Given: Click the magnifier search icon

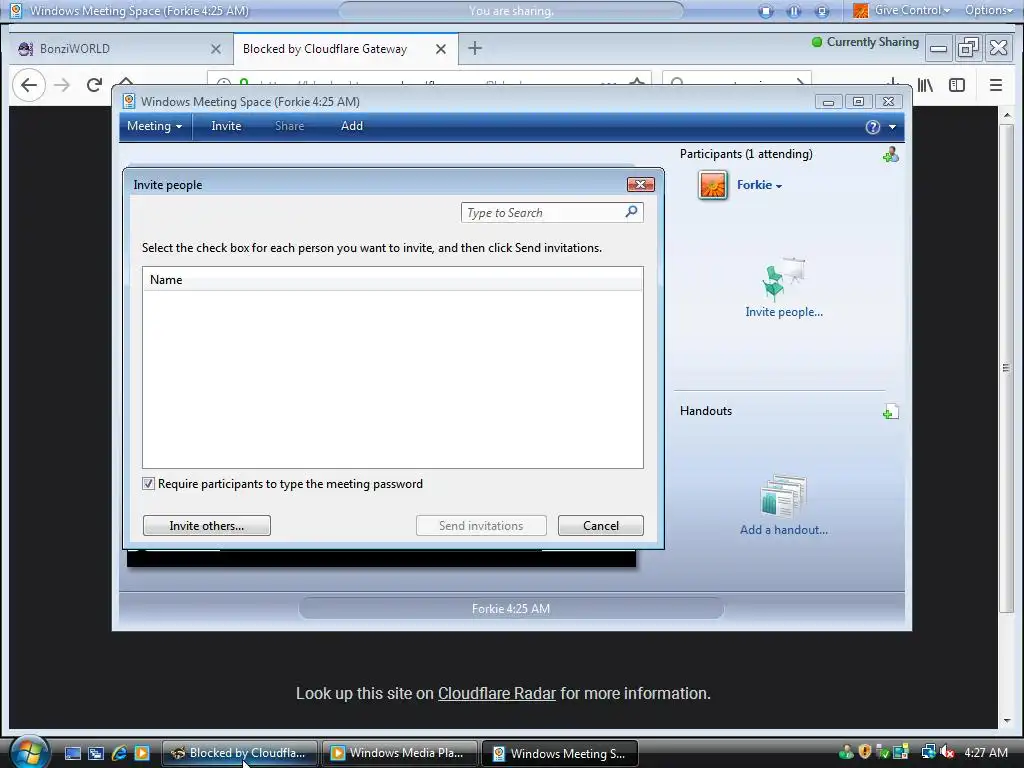Looking at the screenshot, I should 632,212.
